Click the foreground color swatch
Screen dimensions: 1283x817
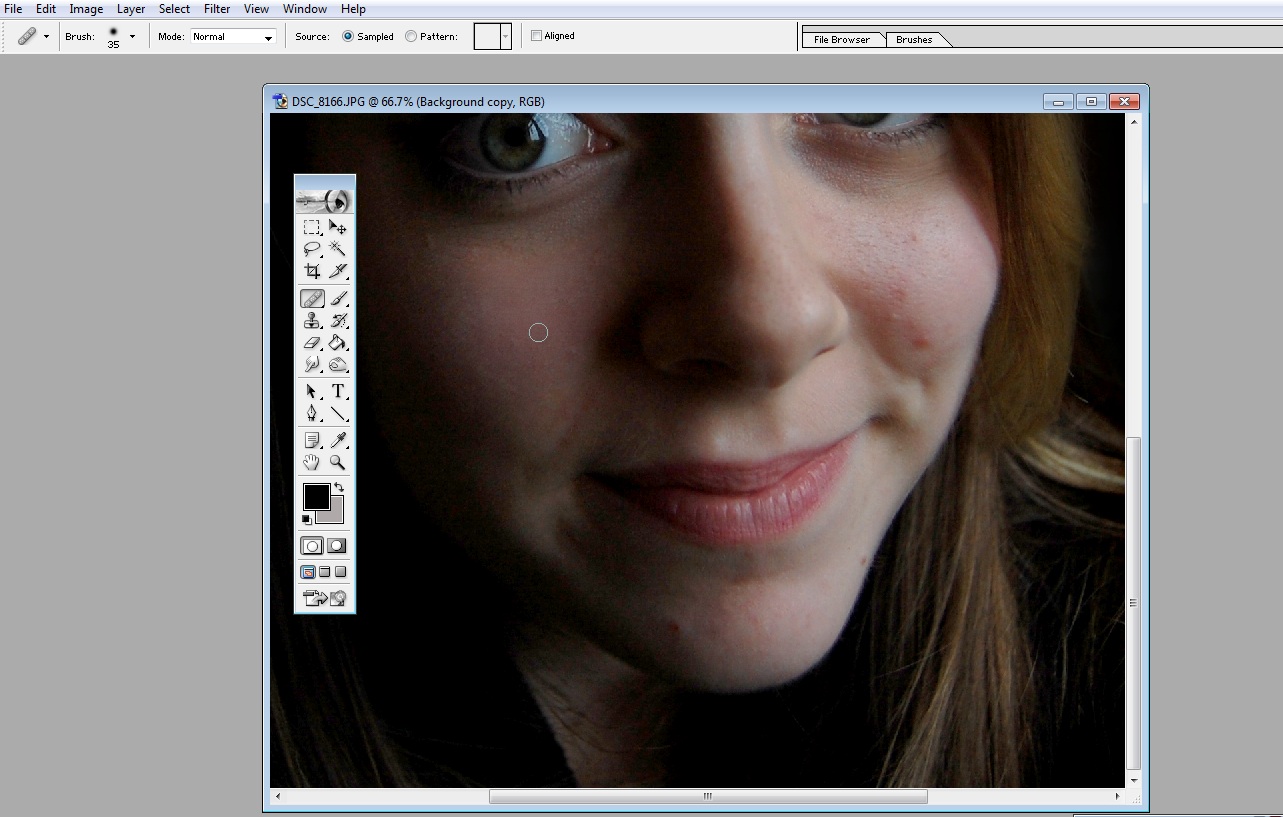pyautogui.click(x=316, y=496)
